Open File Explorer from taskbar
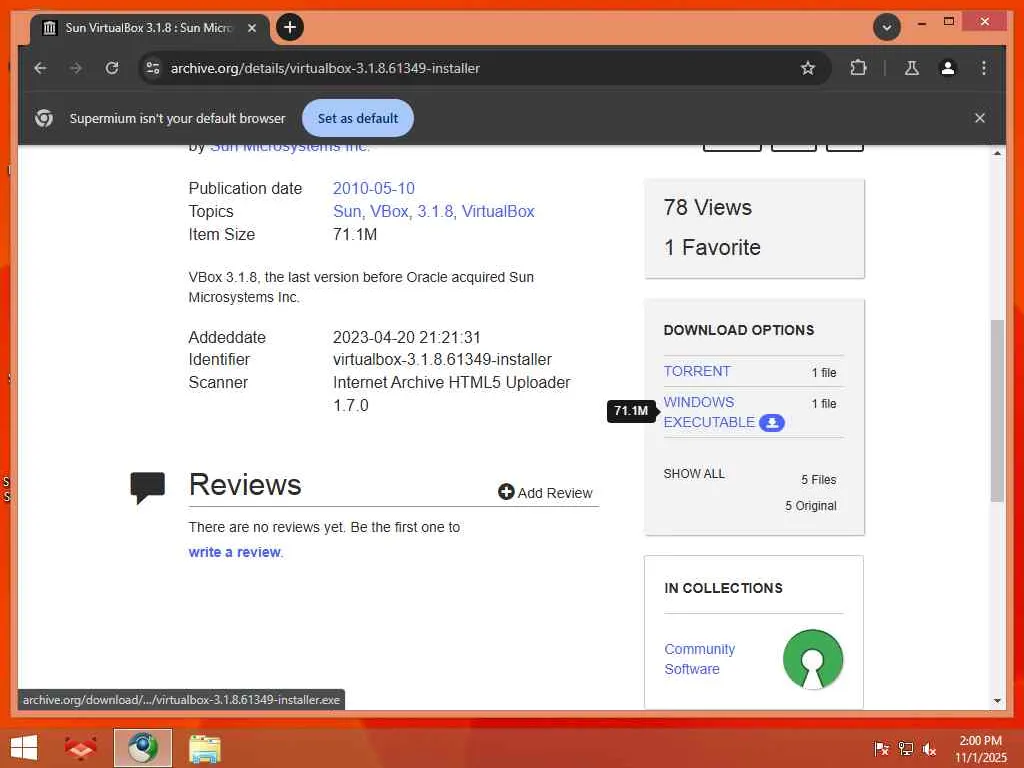The height and width of the screenshot is (768, 1024). coord(204,748)
